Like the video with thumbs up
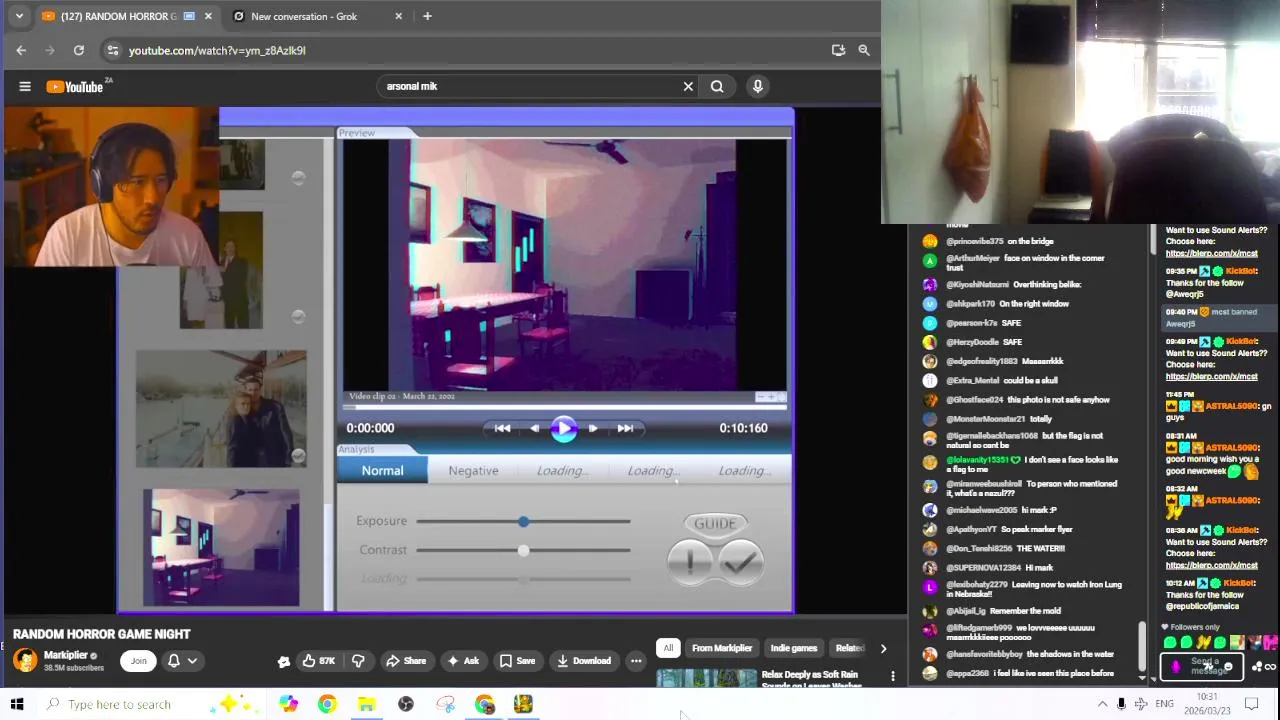The image size is (1280, 720). [319, 661]
